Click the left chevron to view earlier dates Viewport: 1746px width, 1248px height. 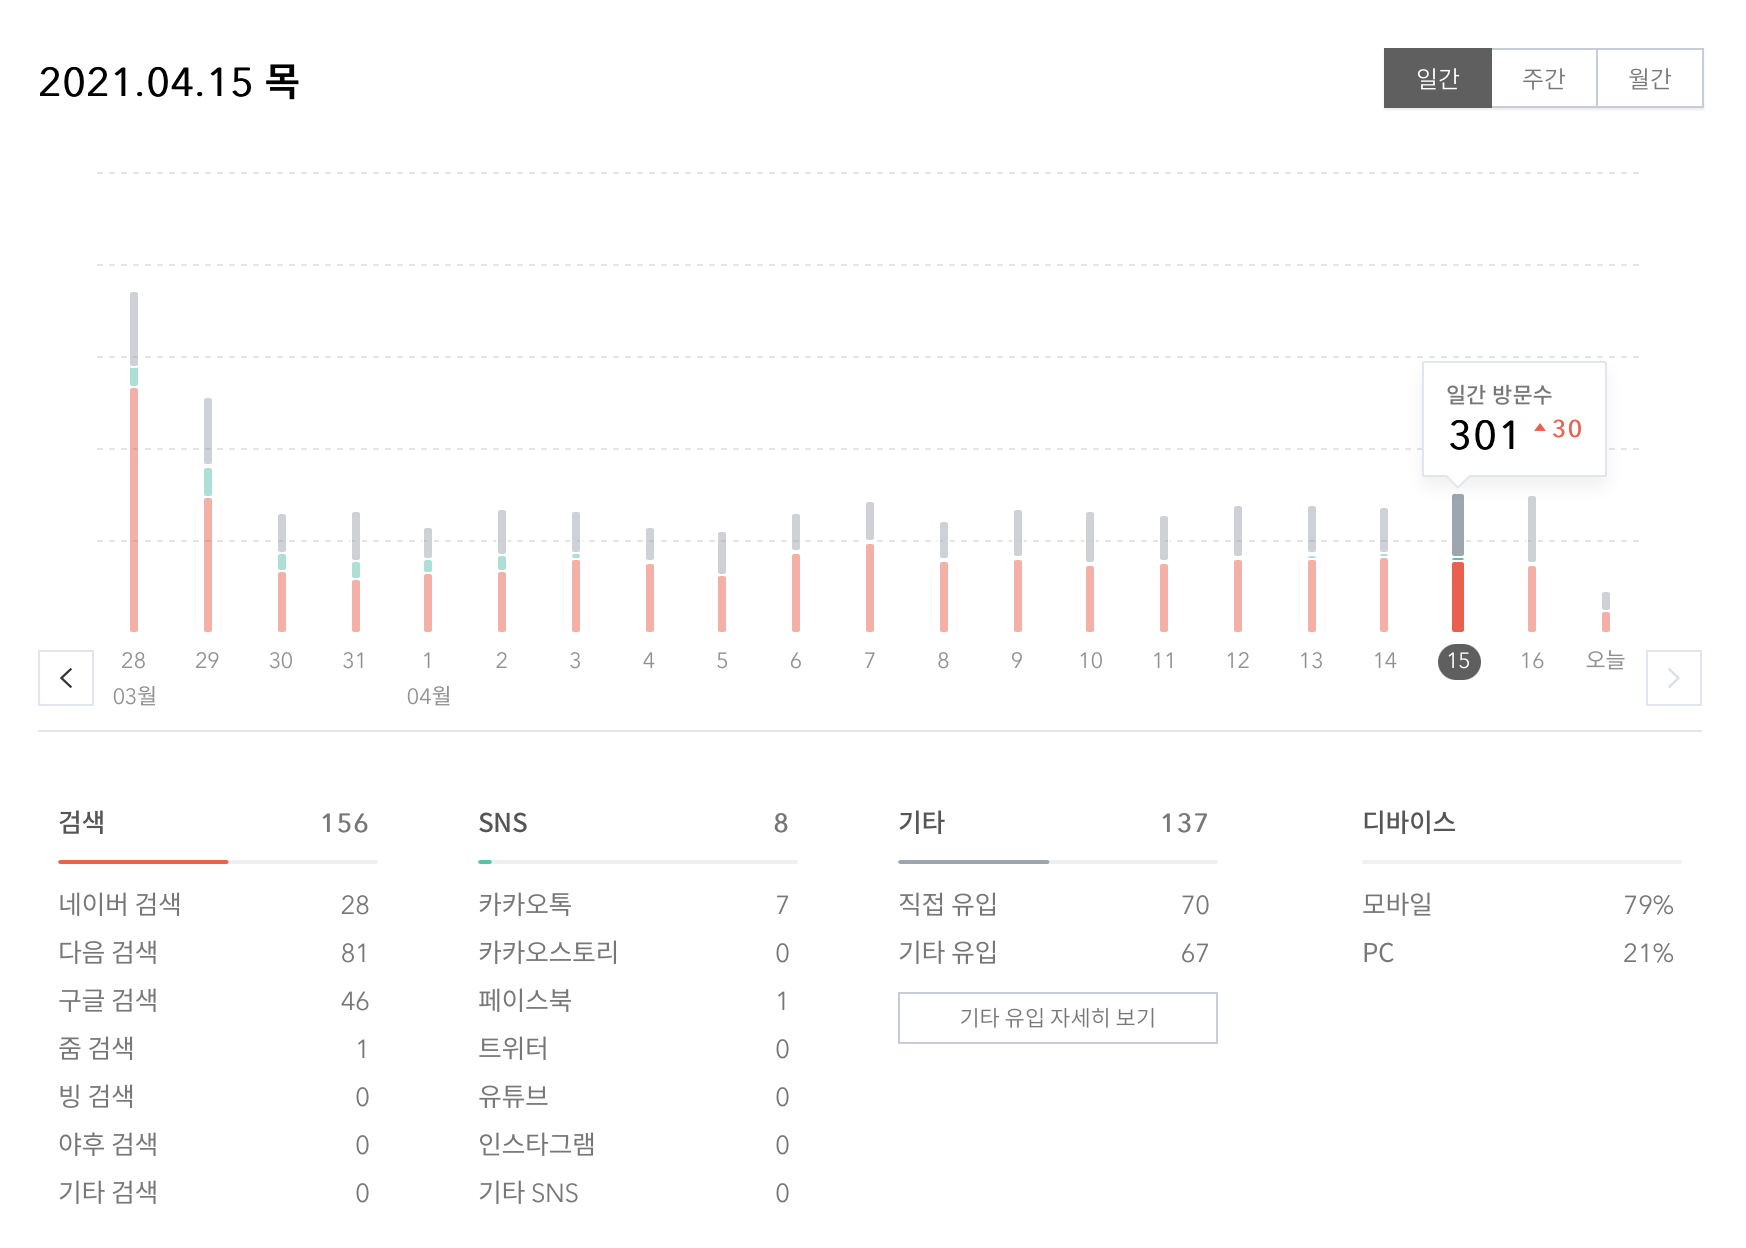coord(66,677)
